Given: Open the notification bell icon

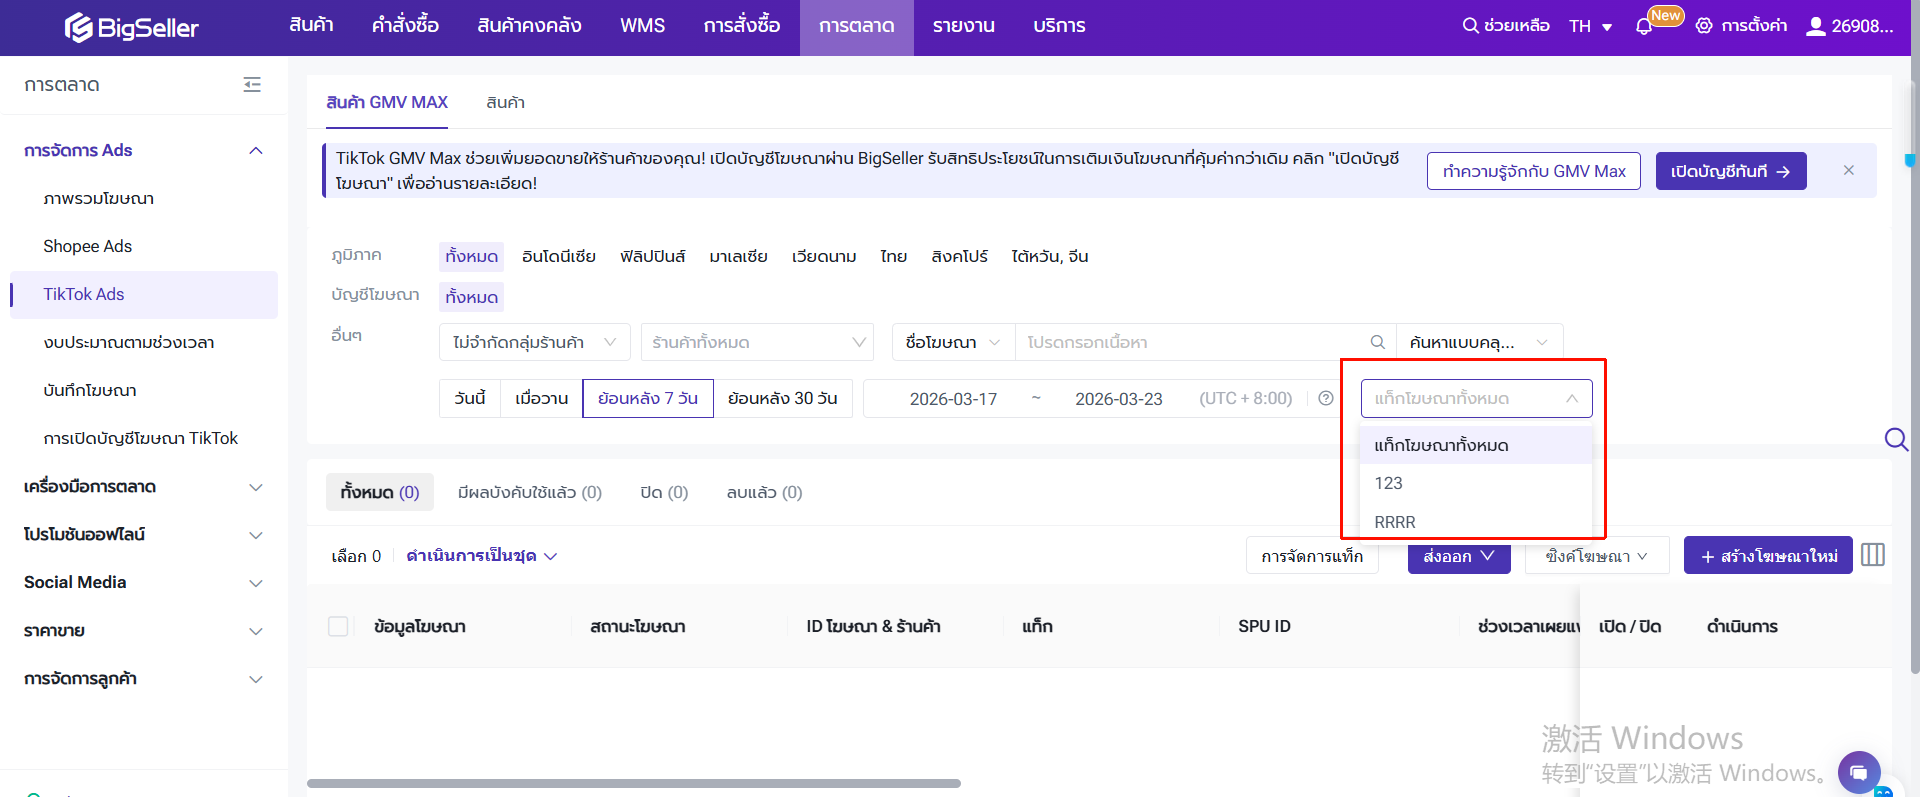Looking at the screenshot, I should point(1643,27).
